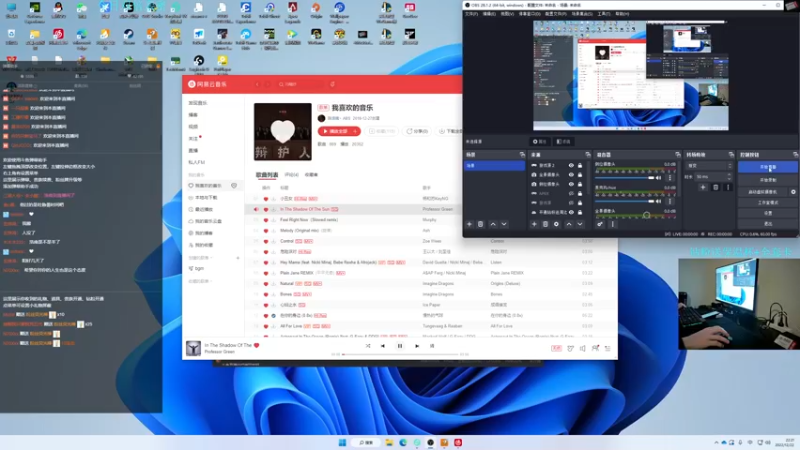Click Mic/Aux volume slider in OBS mixer

point(624,201)
